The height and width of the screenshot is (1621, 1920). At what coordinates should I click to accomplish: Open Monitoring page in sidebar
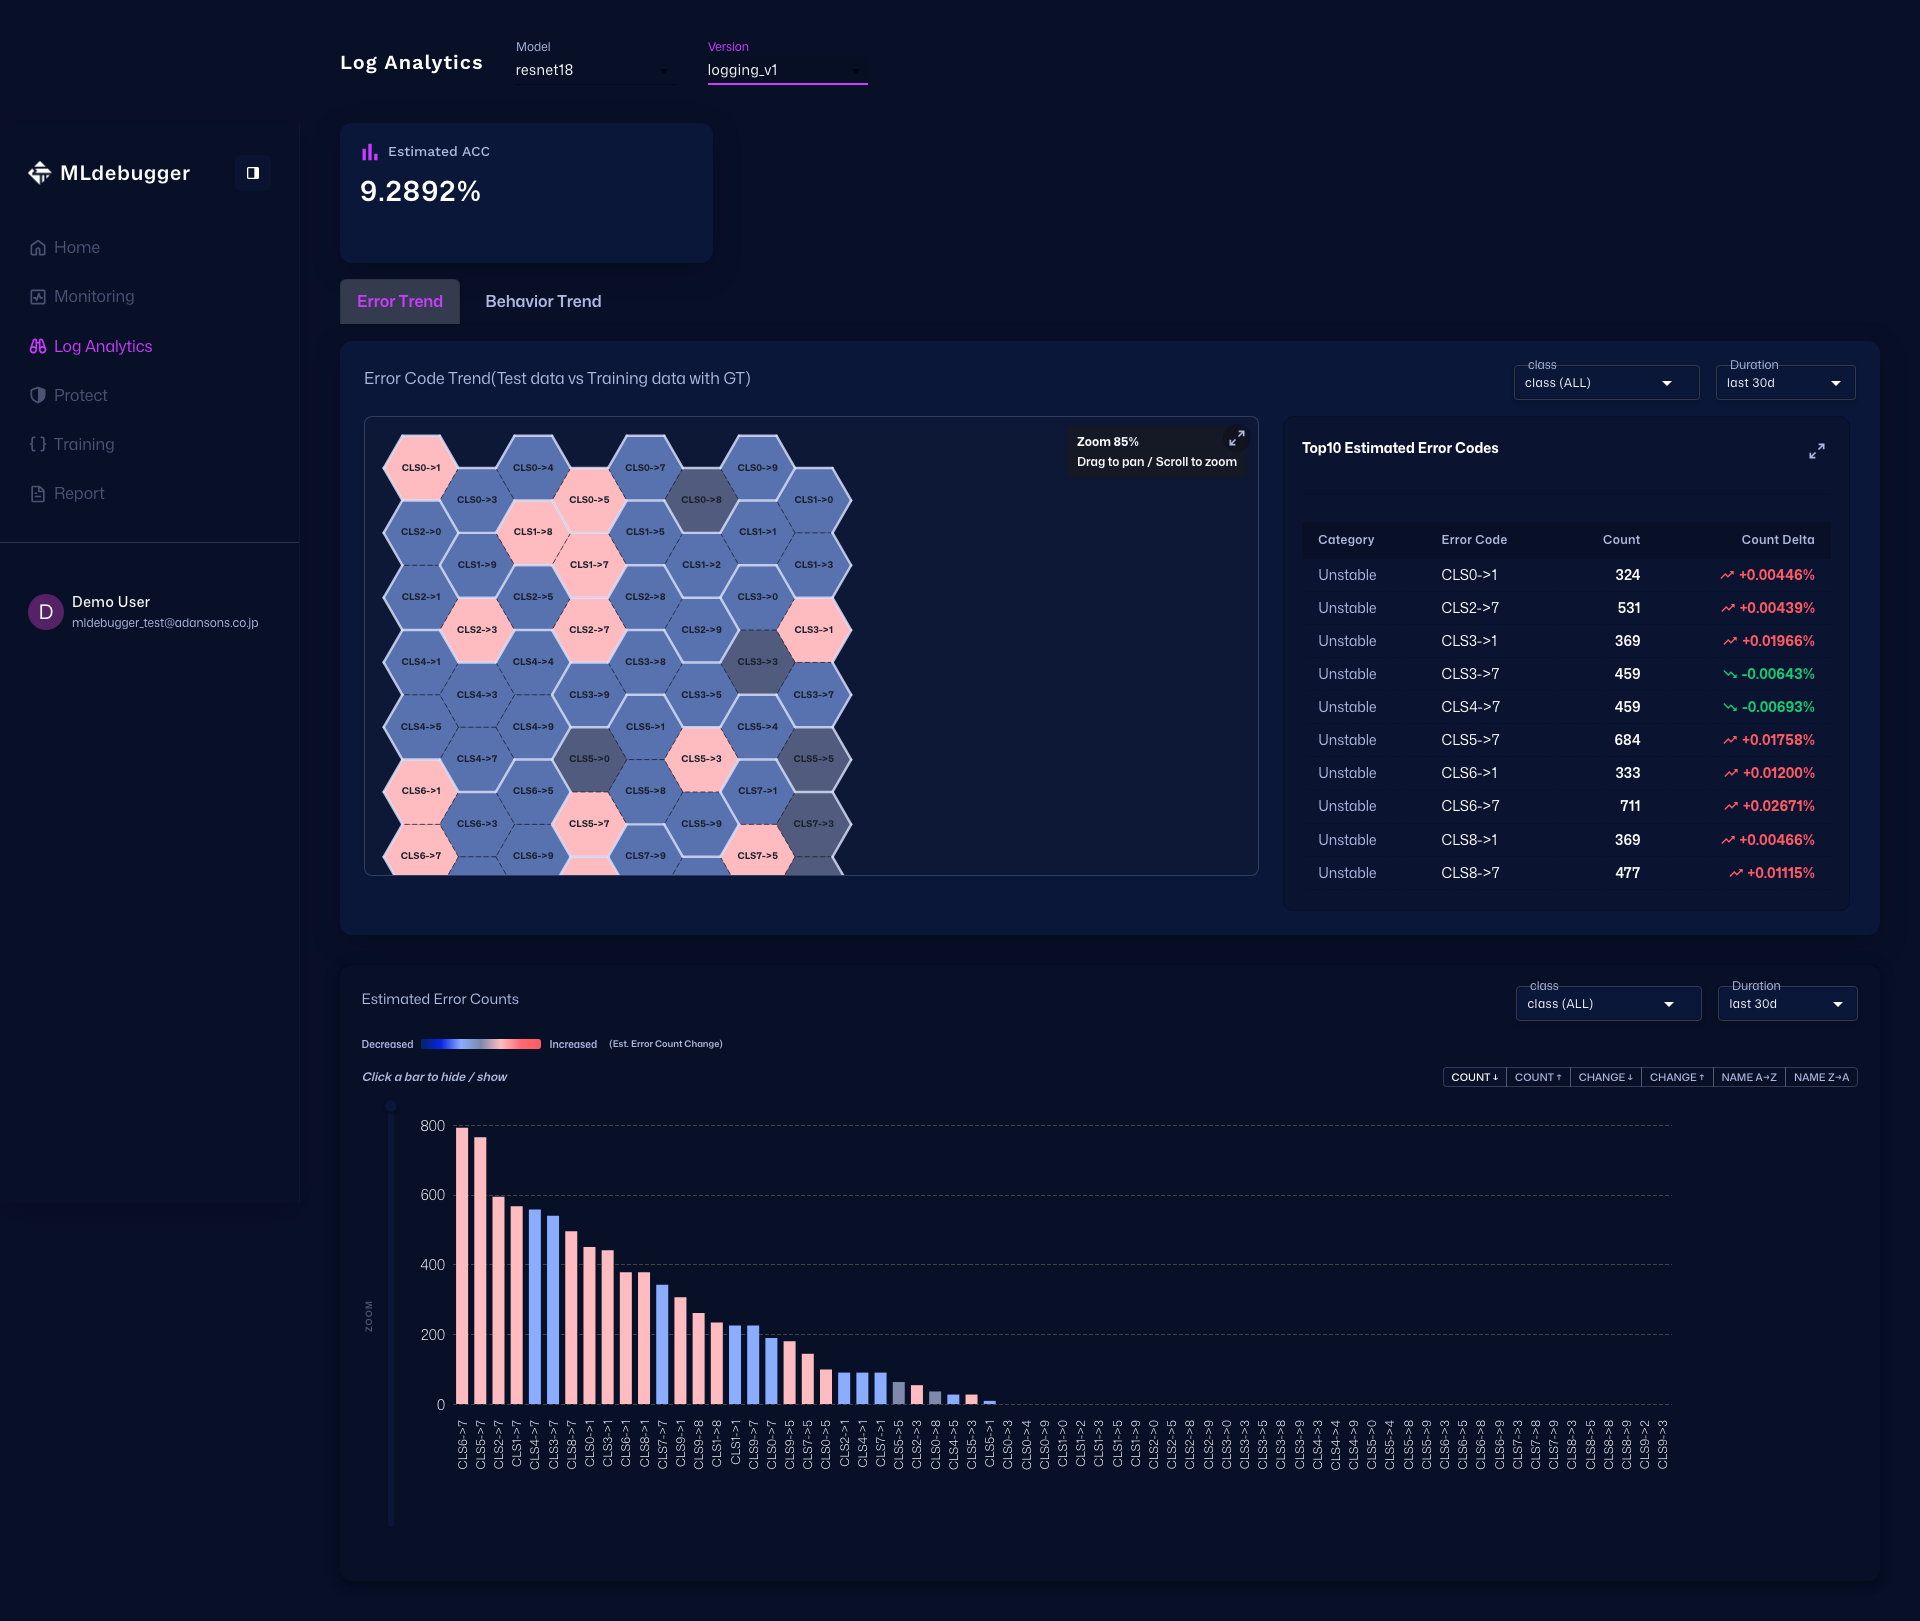coord(93,296)
